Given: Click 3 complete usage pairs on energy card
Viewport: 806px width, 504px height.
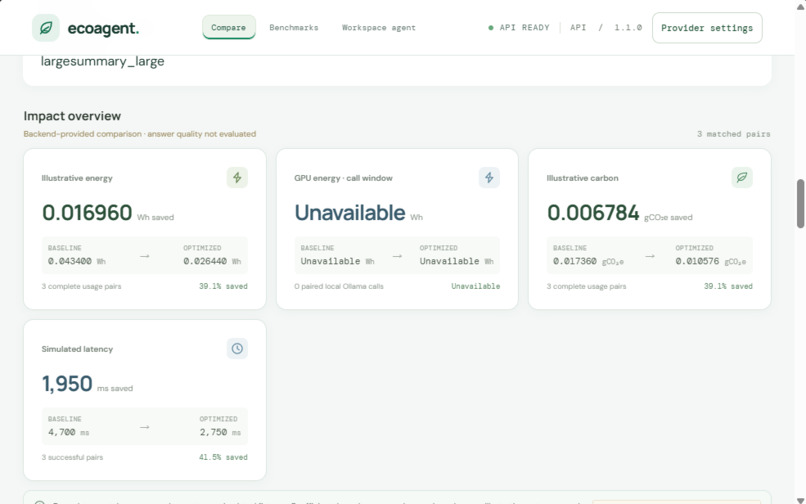Looking at the screenshot, I should [x=82, y=286].
